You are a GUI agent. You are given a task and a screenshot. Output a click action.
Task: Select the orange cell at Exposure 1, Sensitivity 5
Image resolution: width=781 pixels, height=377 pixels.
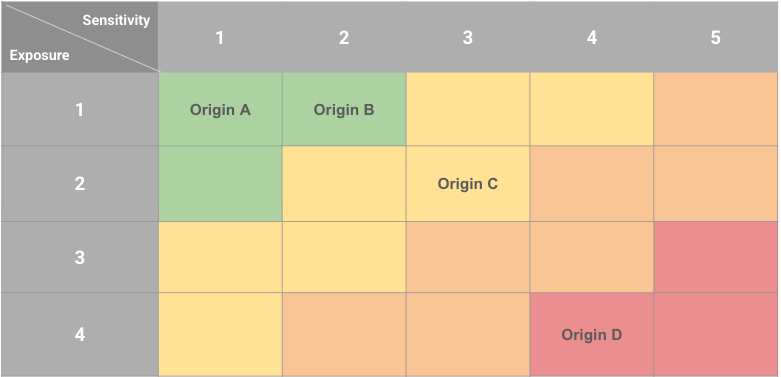[716, 109]
